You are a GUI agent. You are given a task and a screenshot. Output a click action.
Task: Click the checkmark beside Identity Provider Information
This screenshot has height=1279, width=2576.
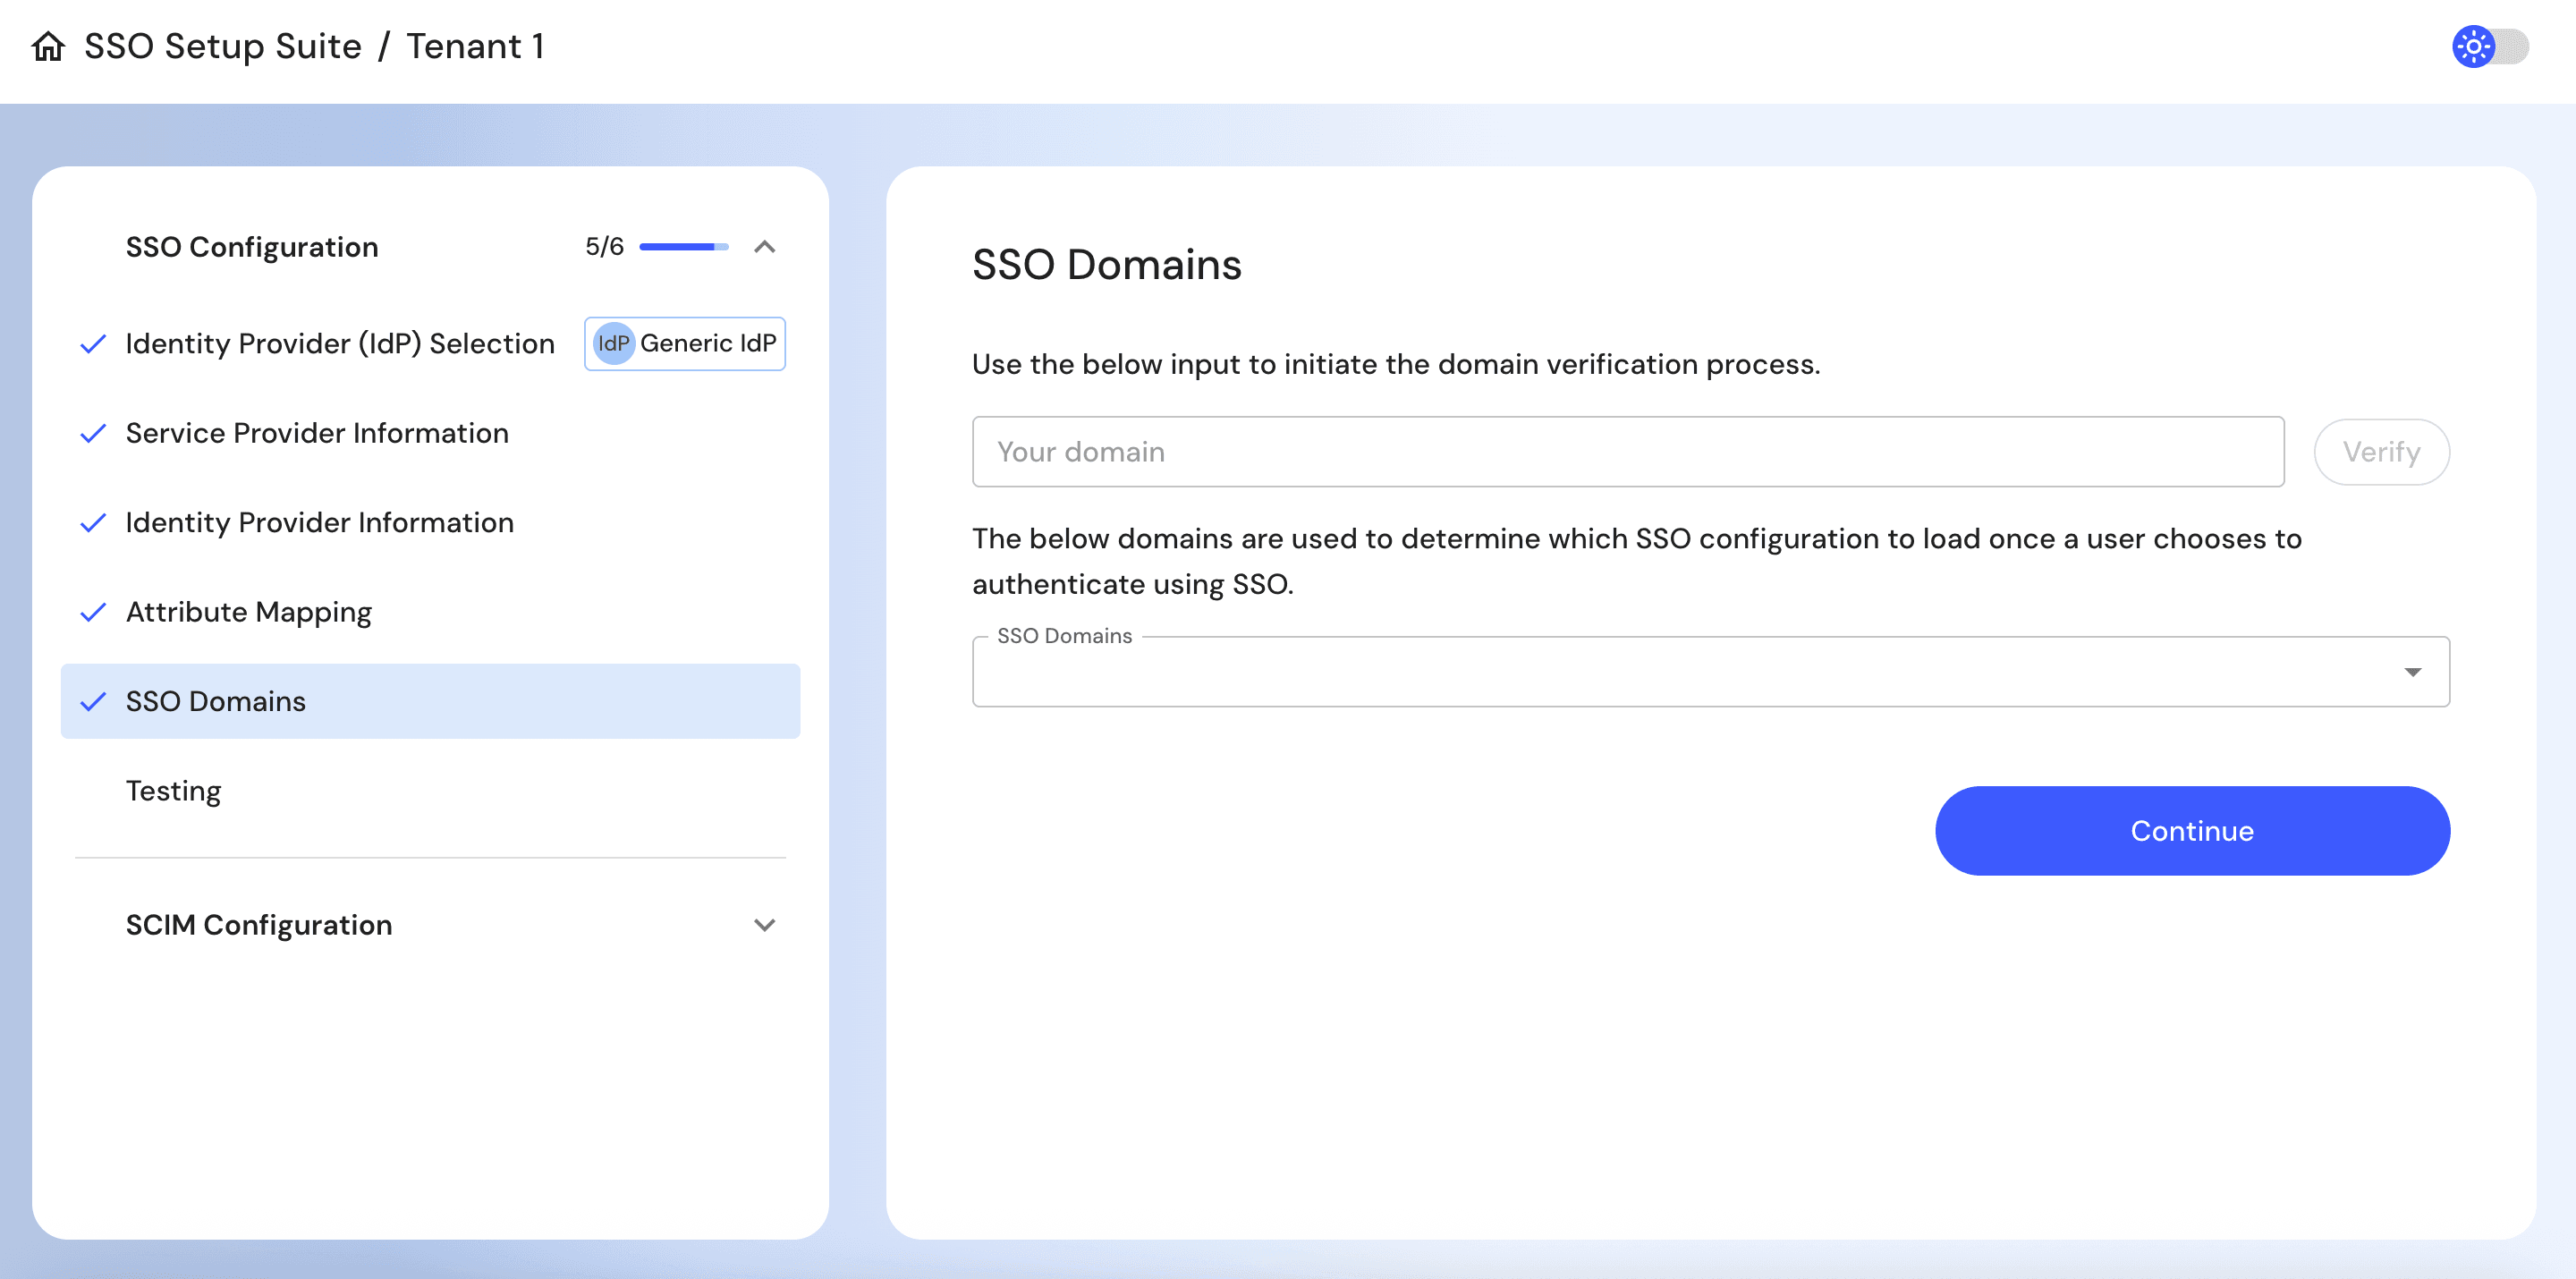pos(93,522)
